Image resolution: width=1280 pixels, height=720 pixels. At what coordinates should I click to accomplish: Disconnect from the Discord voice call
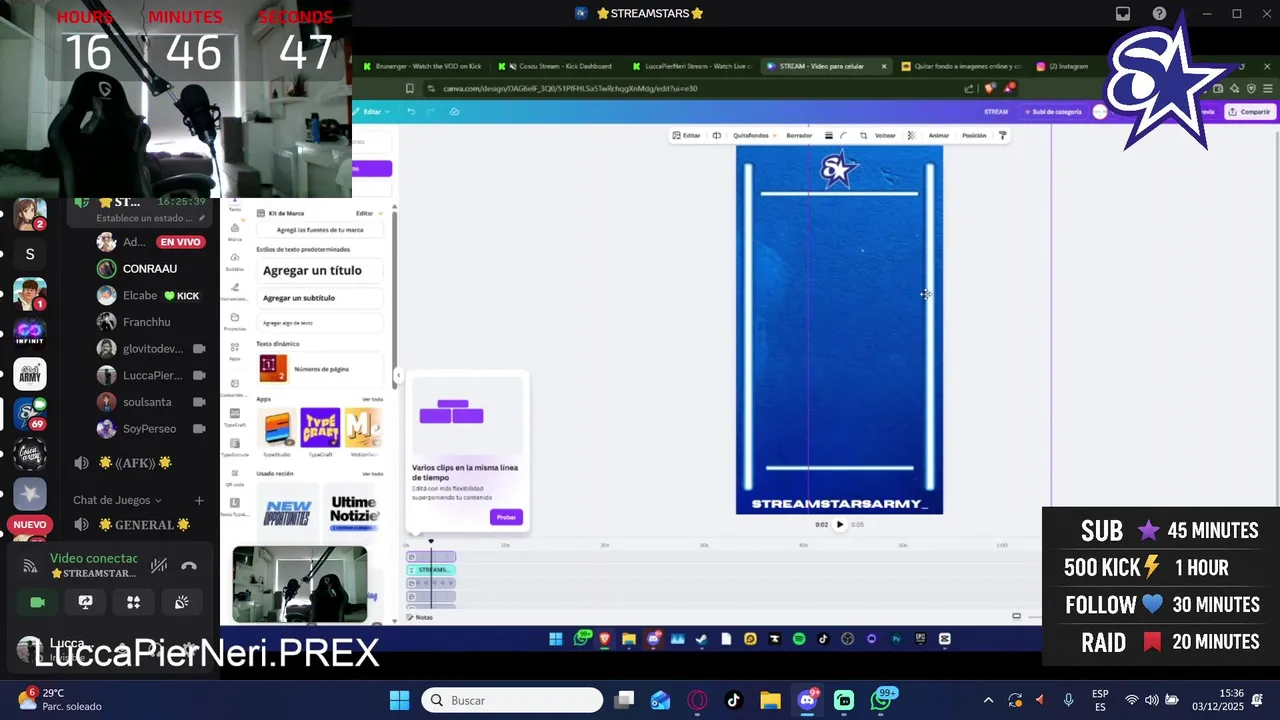click(189, 566)
